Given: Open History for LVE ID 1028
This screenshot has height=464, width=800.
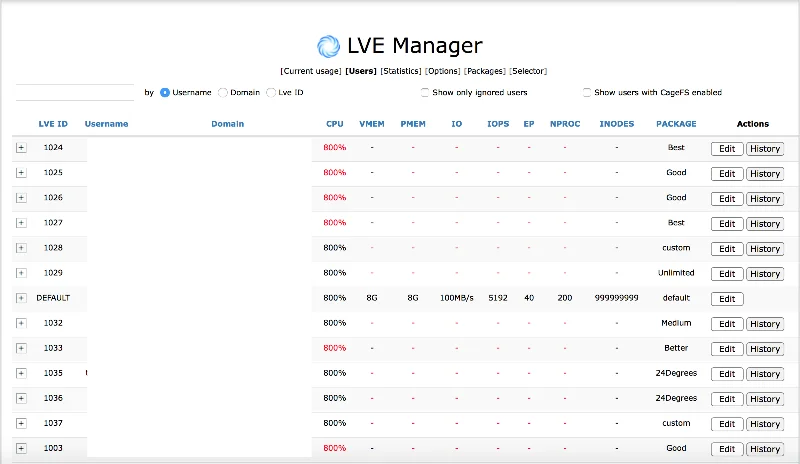Looking at the screenshot, I should tap(765, 249).
